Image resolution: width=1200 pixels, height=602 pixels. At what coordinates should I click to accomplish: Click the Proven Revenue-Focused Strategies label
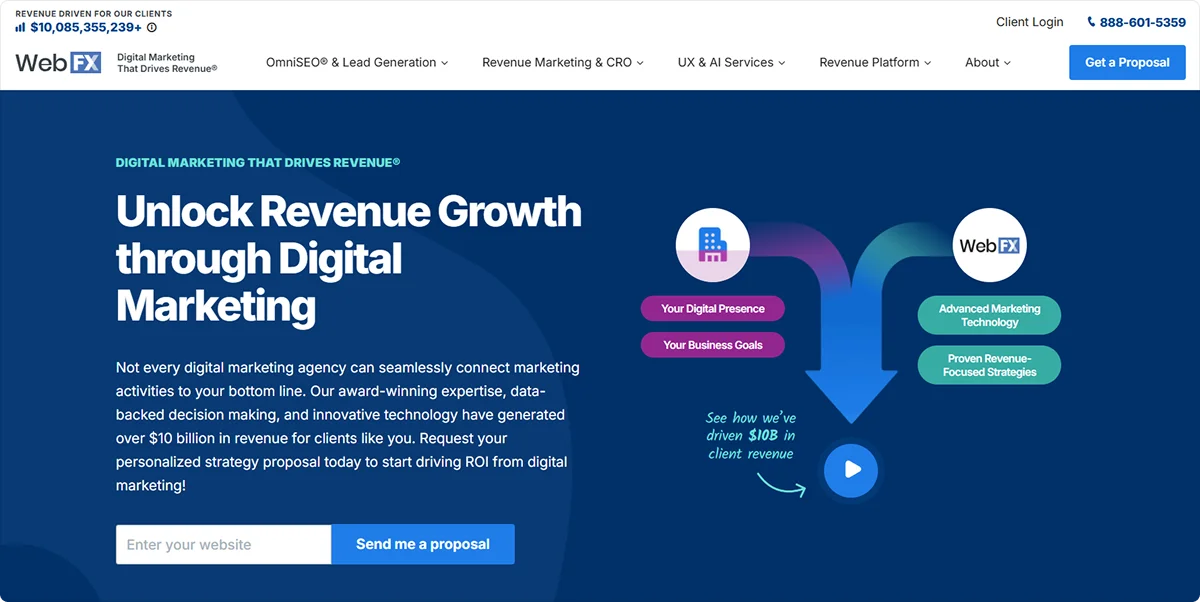click(x=989, y=365)
